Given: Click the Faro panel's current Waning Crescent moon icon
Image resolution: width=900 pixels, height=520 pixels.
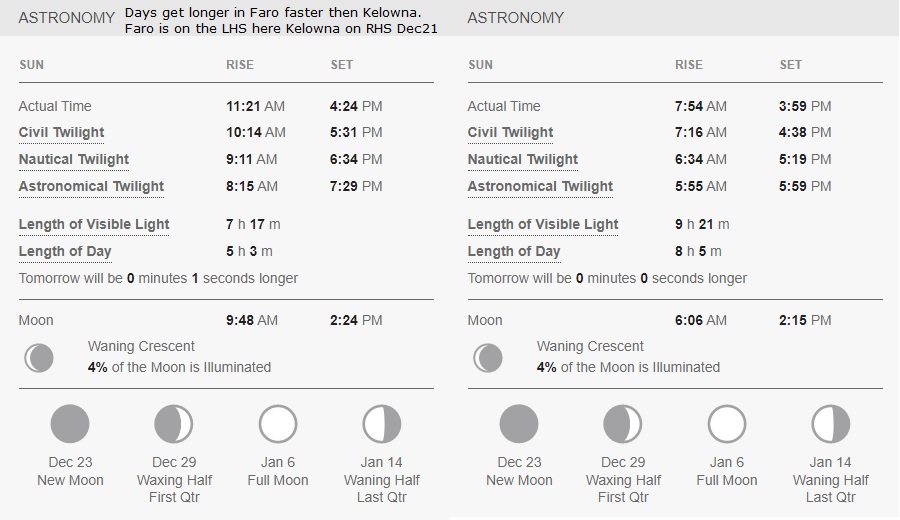Looking at the screenshot, I should [39, 358].
